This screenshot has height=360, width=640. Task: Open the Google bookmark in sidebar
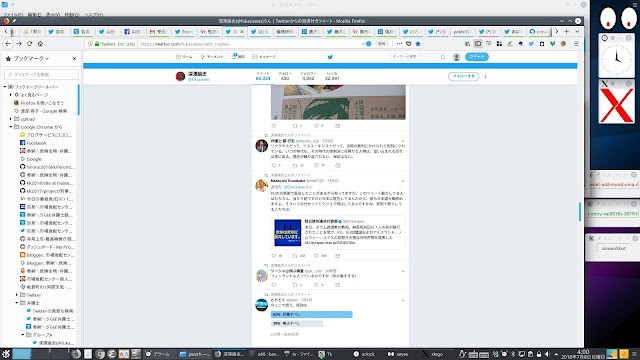tap(31, 159)
